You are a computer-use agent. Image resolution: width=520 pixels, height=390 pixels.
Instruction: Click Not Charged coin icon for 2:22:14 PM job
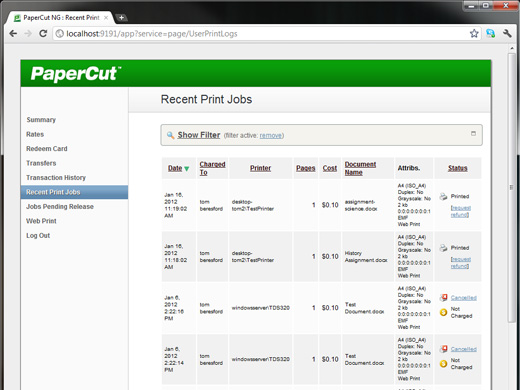coord(443,364)
